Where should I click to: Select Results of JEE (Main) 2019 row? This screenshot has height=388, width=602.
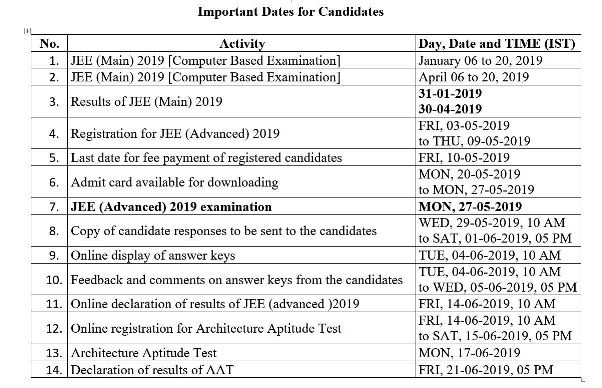[306, 101]
